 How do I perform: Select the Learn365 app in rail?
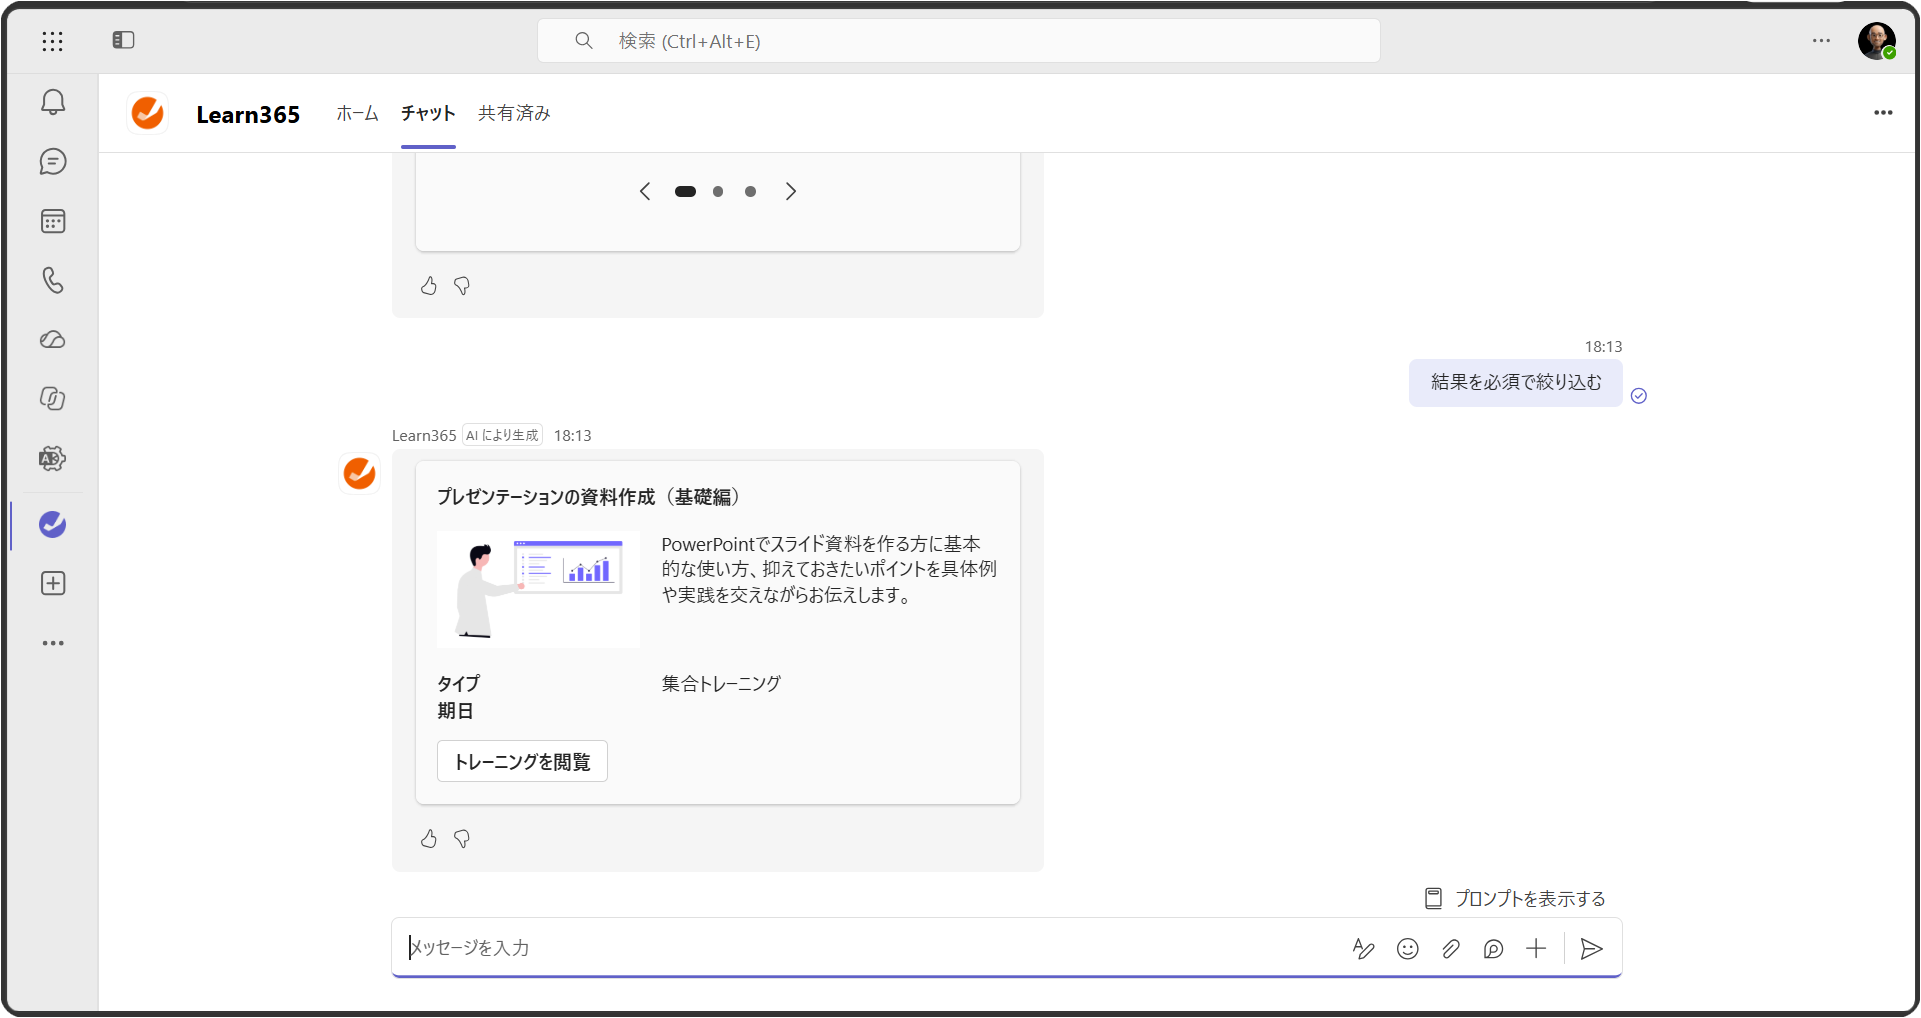(x=53, y=524)
